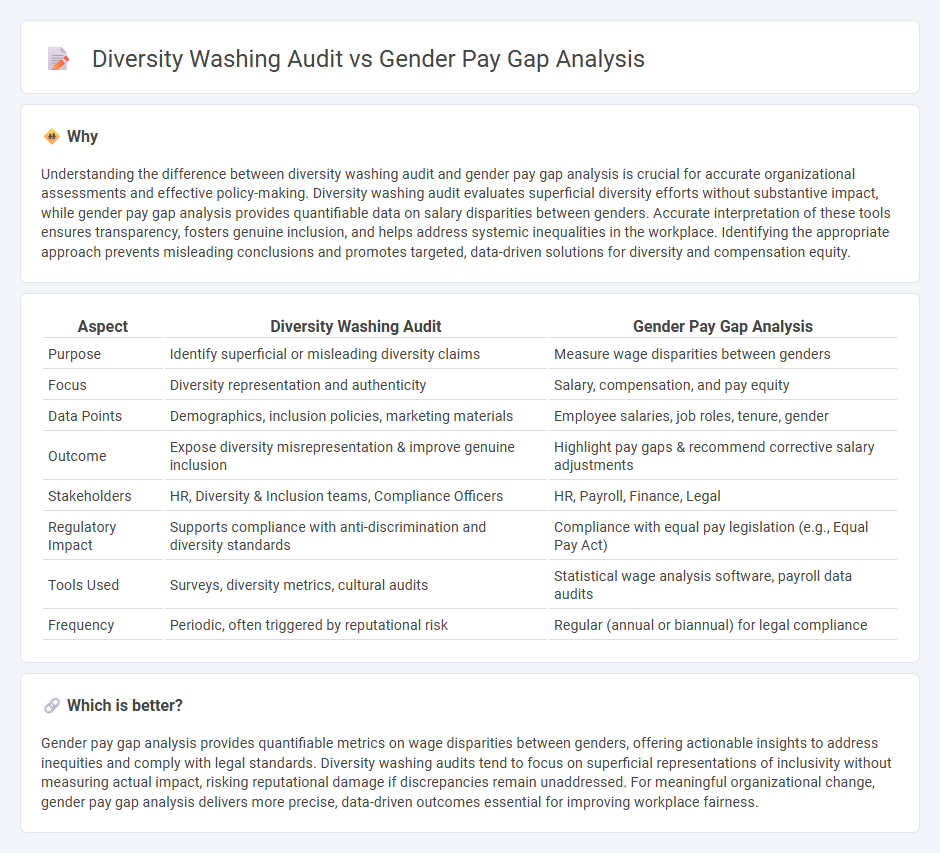Click the Diversity Washing Audit column header
Screen dimensions: 940x853
click(355, 327)
